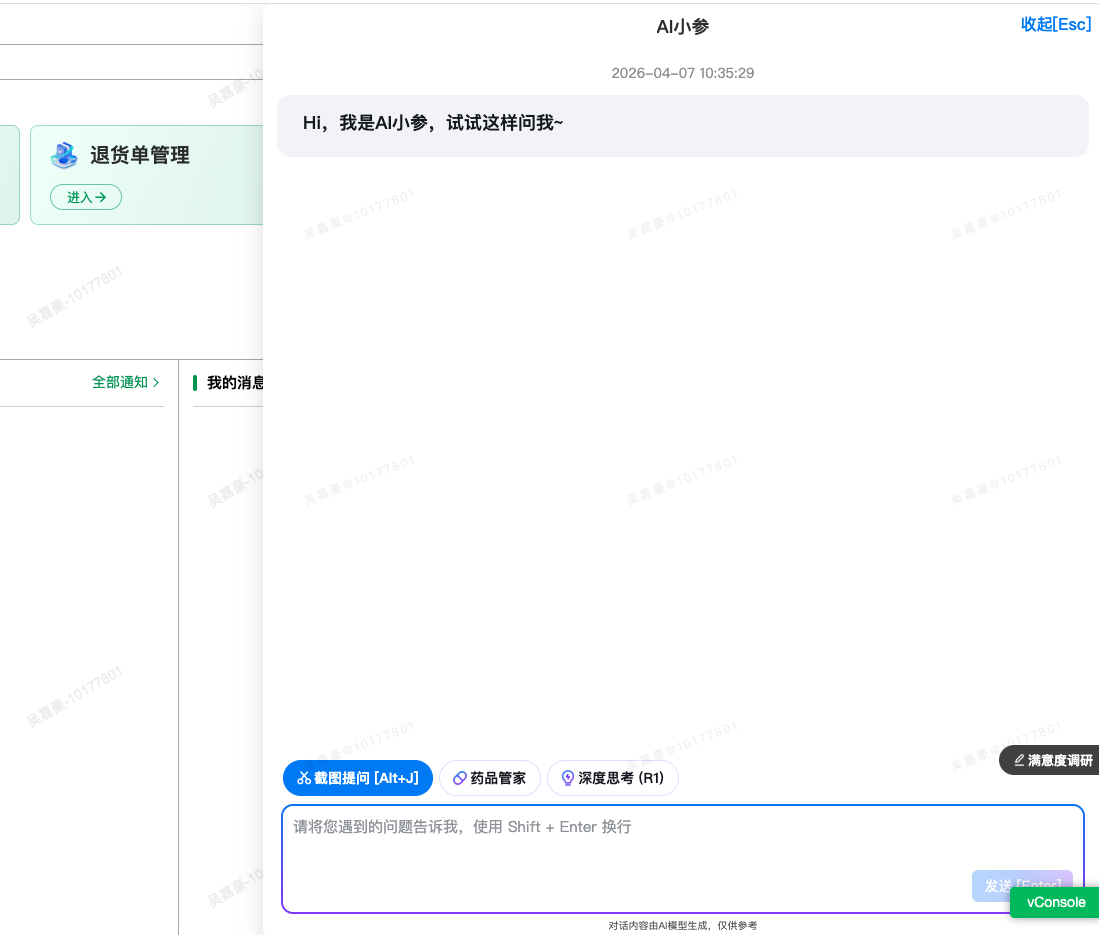Click the AI小参 panel title

[683, 27]
